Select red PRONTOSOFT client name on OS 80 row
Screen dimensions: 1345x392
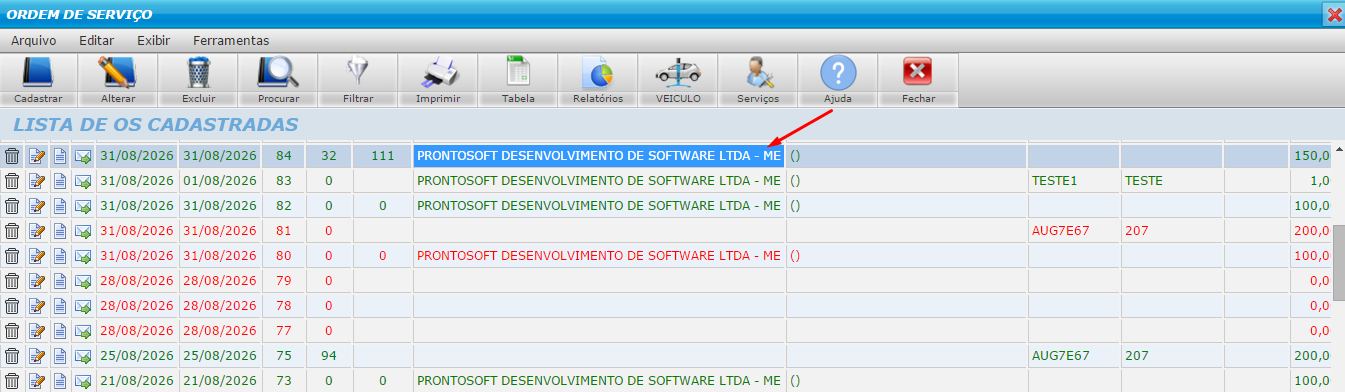pyautogui.click(x=599, y=256)
